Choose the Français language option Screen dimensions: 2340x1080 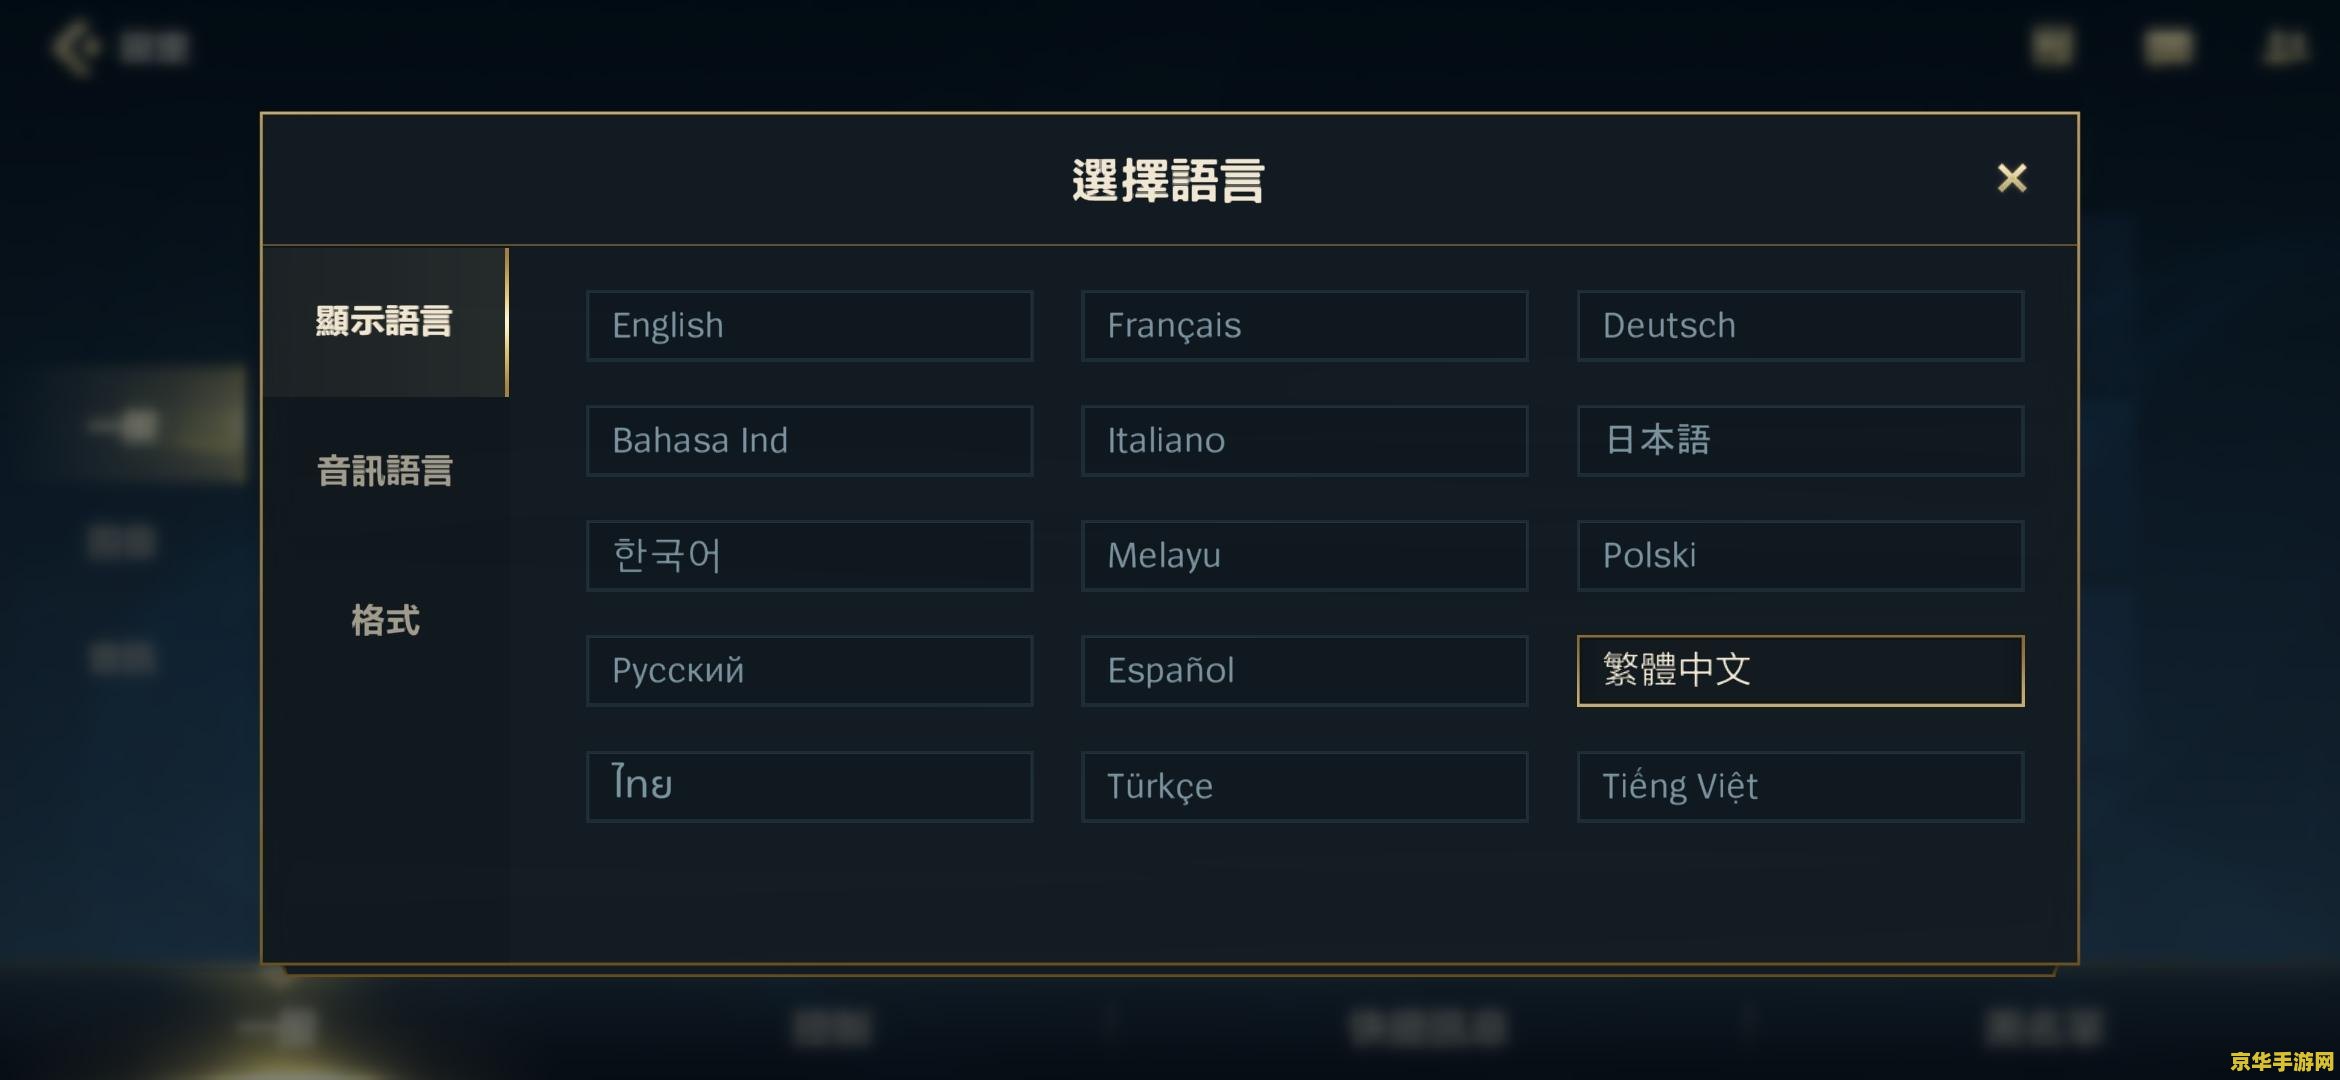(x=1304, y=326)
